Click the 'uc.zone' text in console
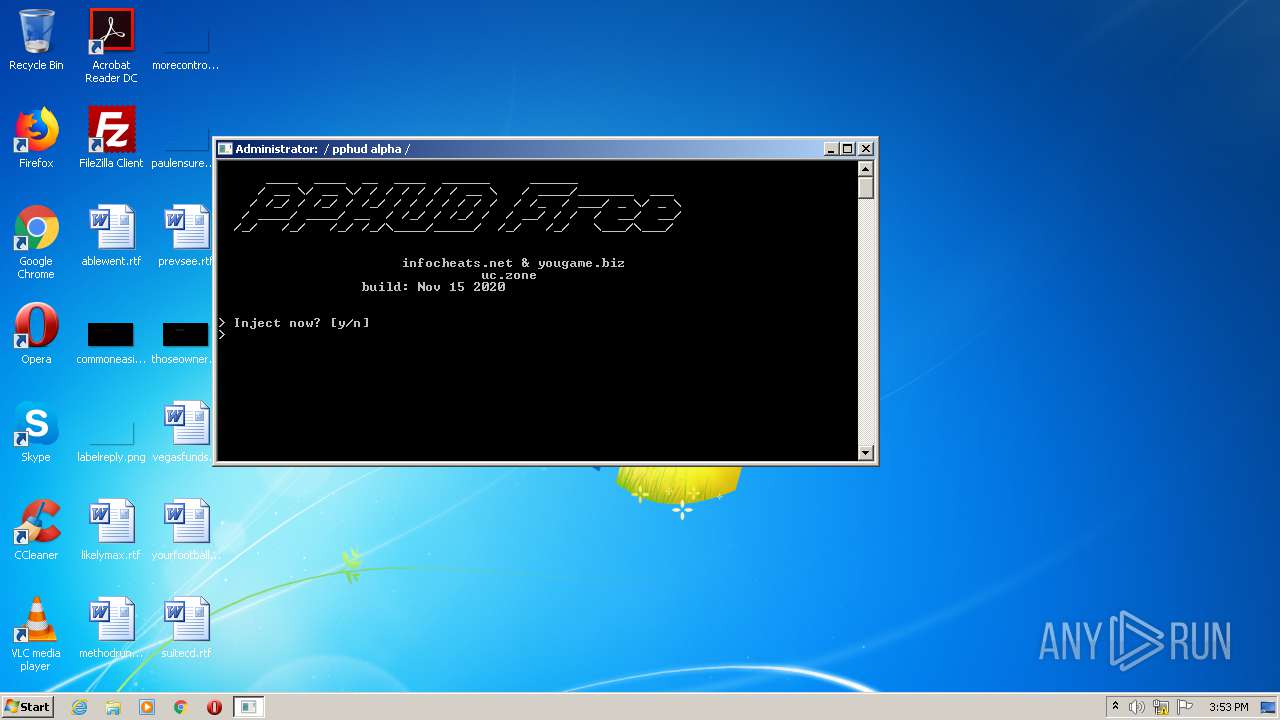The height and width of the screenshot is (720, 1280). coord(509,275)
